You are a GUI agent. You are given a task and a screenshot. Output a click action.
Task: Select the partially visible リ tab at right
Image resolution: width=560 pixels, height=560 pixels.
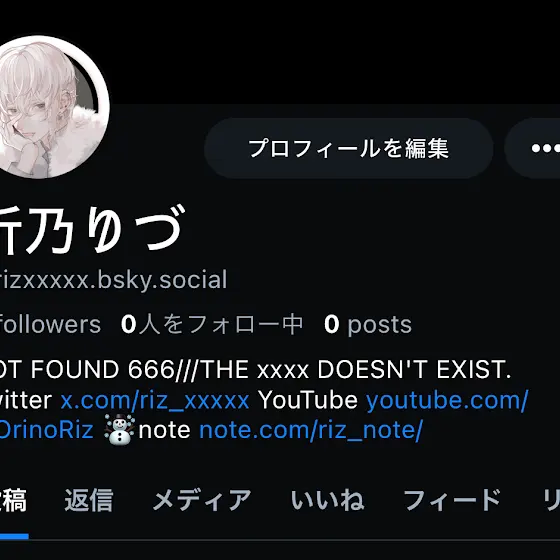pos(551,500)
